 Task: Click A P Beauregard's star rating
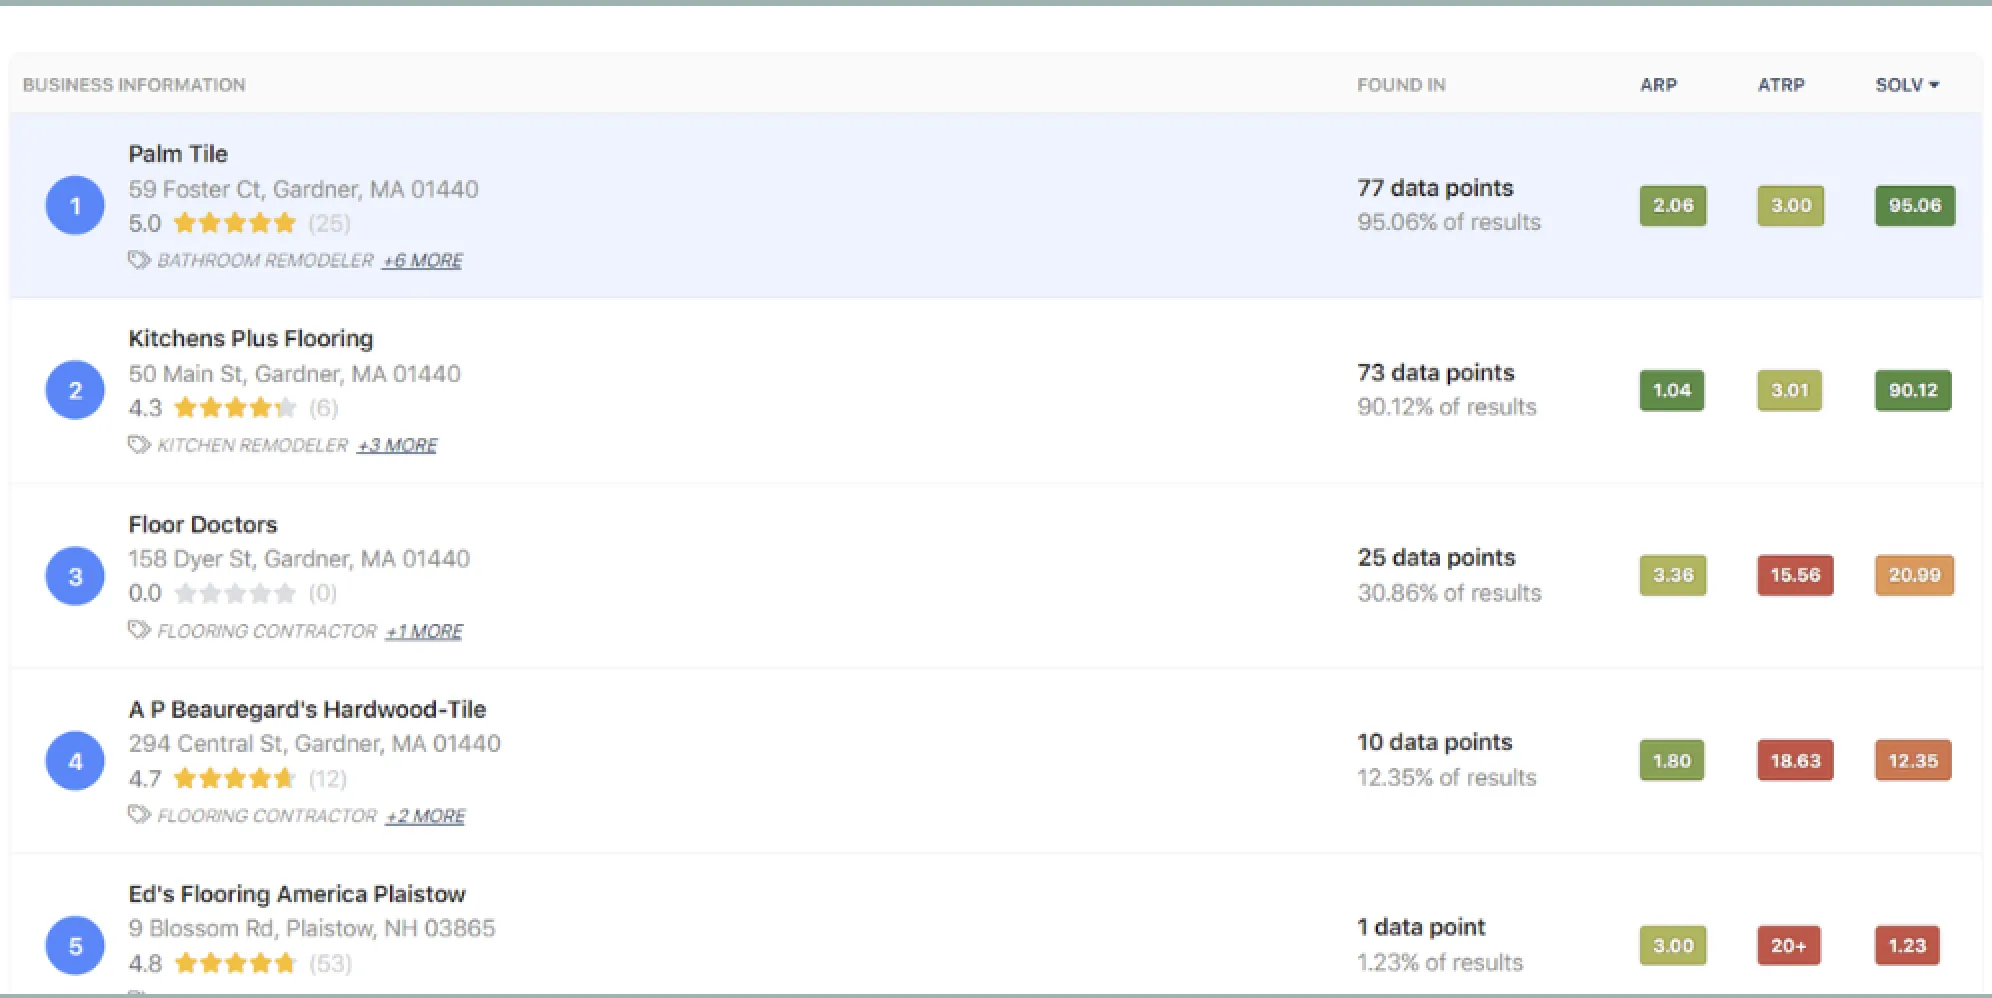(235, 778)
